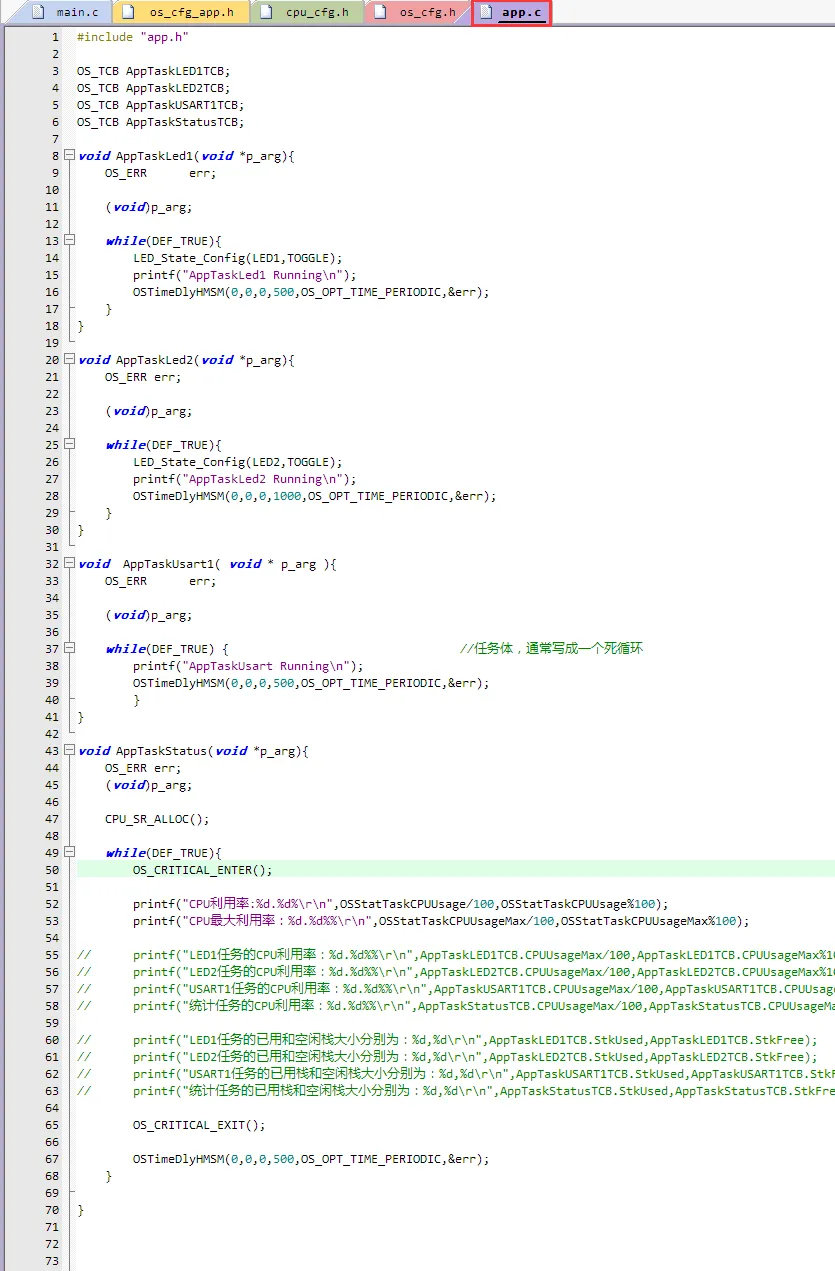Place cursor on the #include "app.h" line
The width and height of the screenshot is (835, 1271).
(132, 37)
